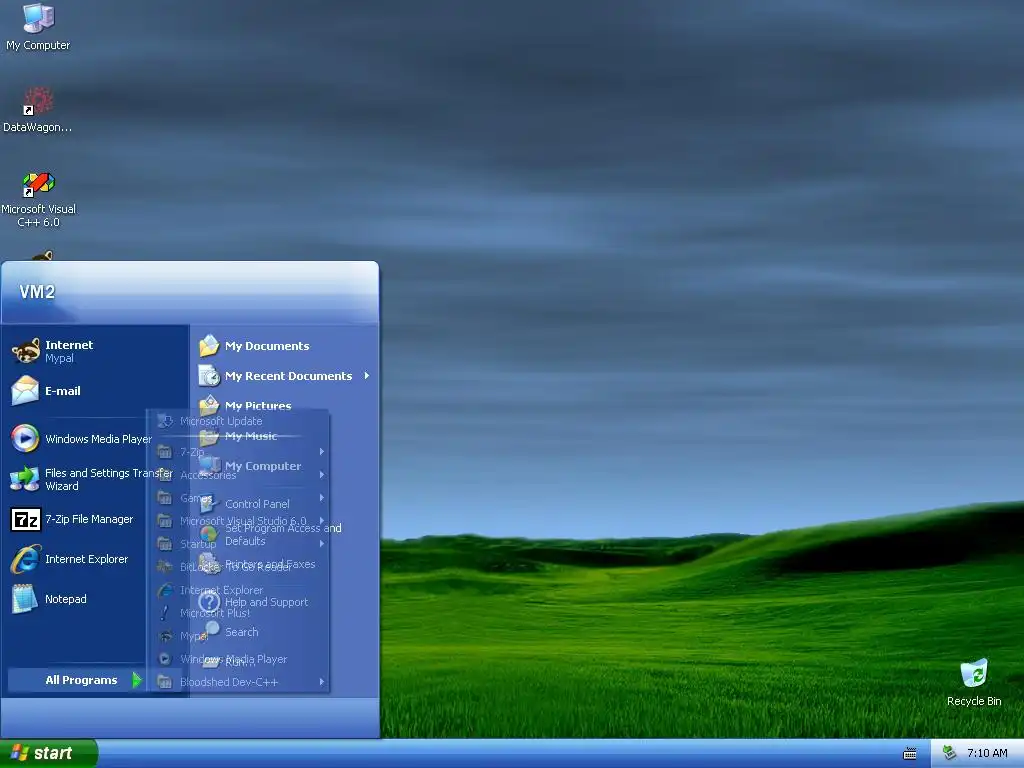Open Files and Settings Transfer Wizard

(x=91, y=479)
